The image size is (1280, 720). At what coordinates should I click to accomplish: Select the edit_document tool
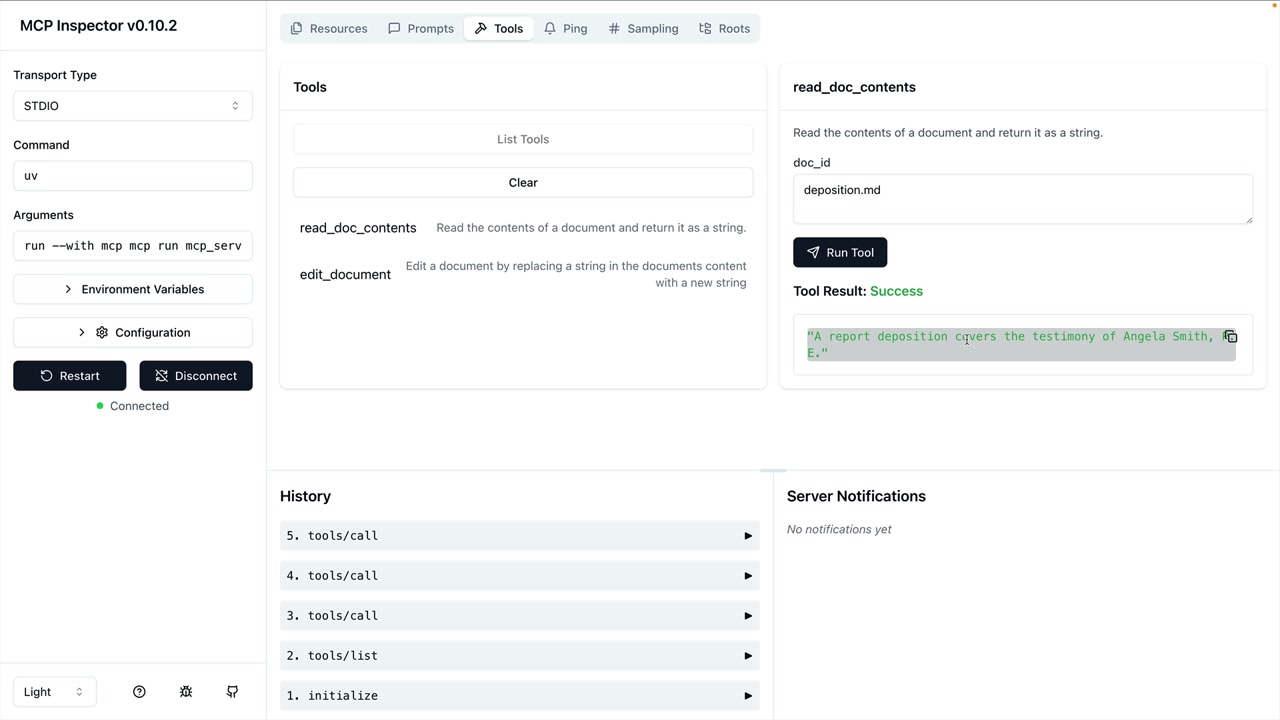pyautogui.click(x=346, y=275)
